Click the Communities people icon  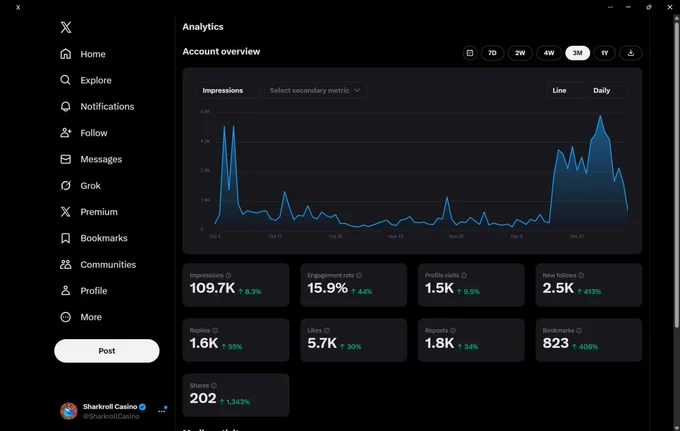(65, 264)
